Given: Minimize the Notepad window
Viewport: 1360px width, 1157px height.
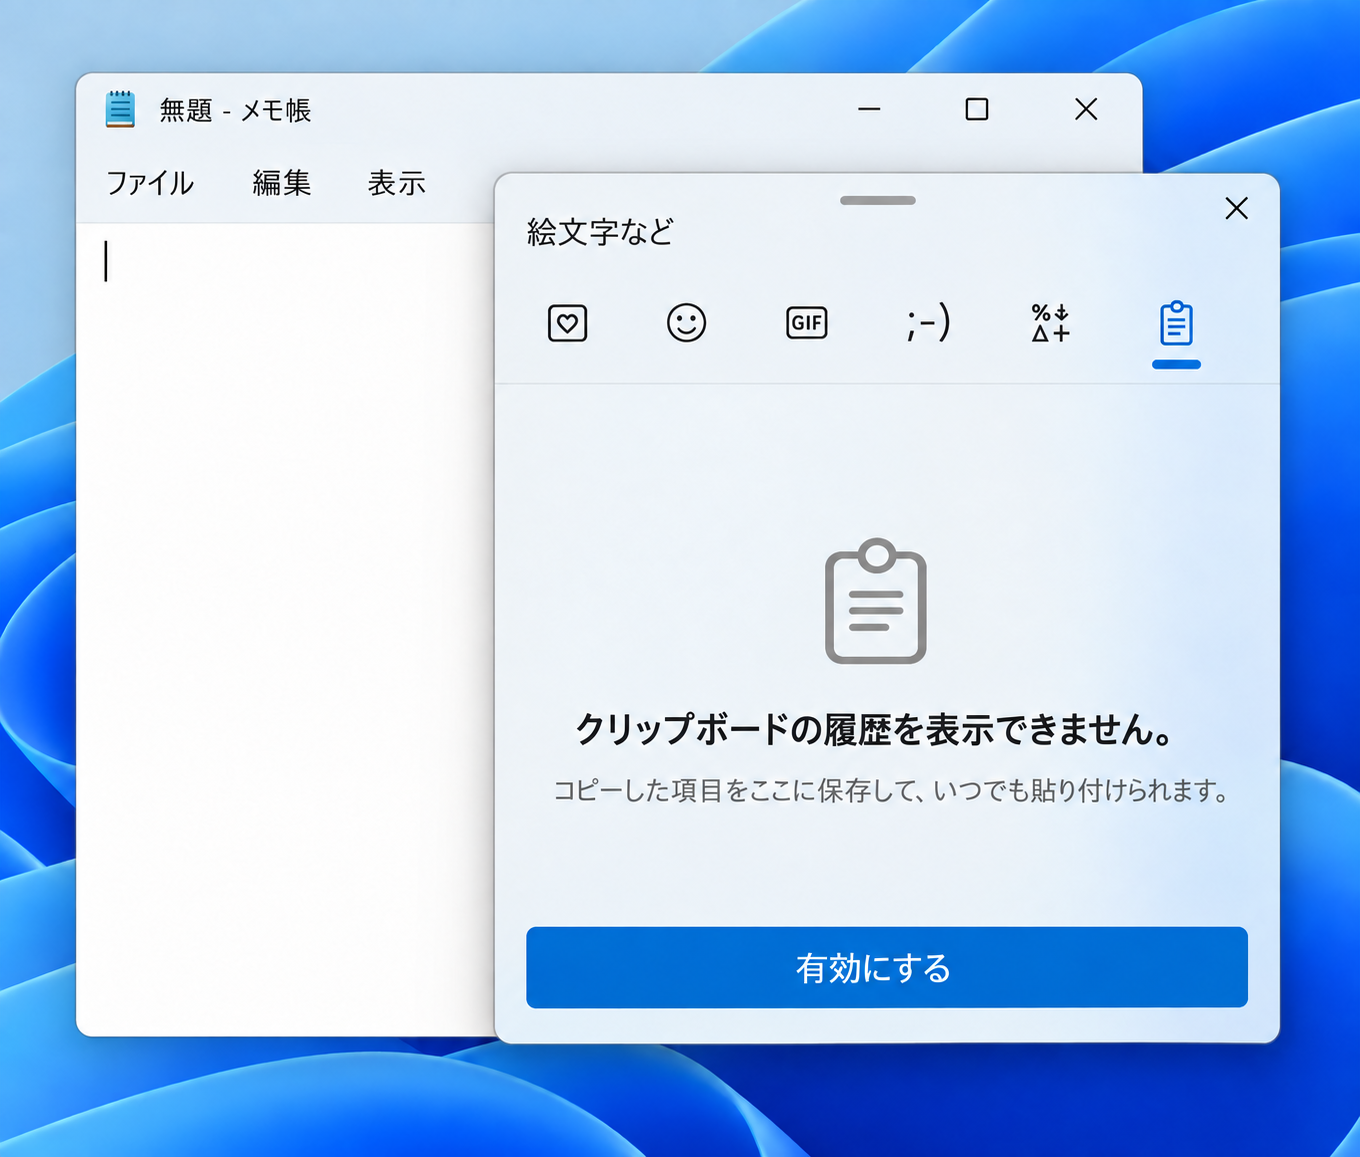Looking at the screenshot, I should 870,109.
